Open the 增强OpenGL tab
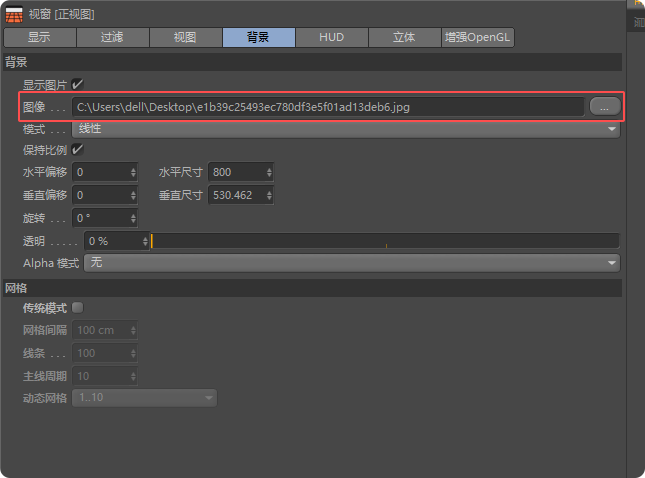The width and height of the screenshot is (645, 478). (478, 37)
